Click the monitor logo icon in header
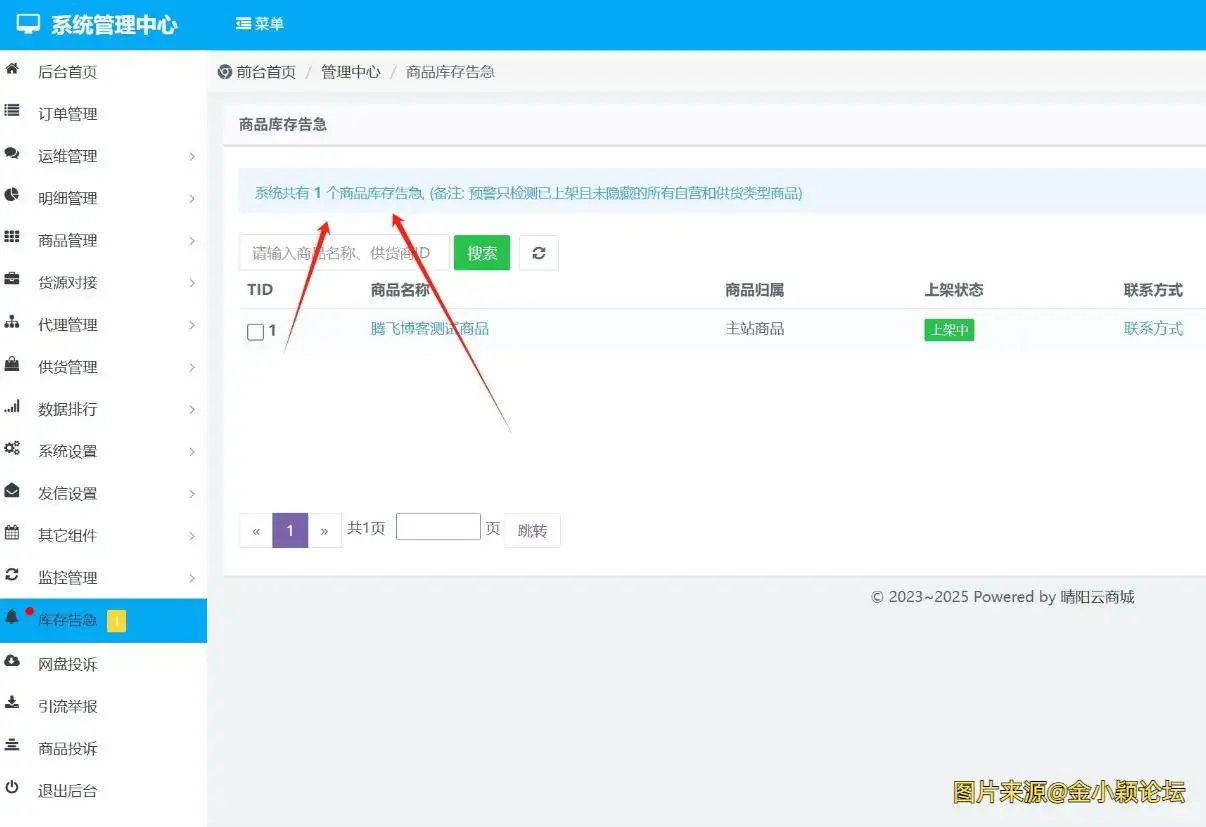Viewport: 1206px width, 827px height. [x=29, y=25]
